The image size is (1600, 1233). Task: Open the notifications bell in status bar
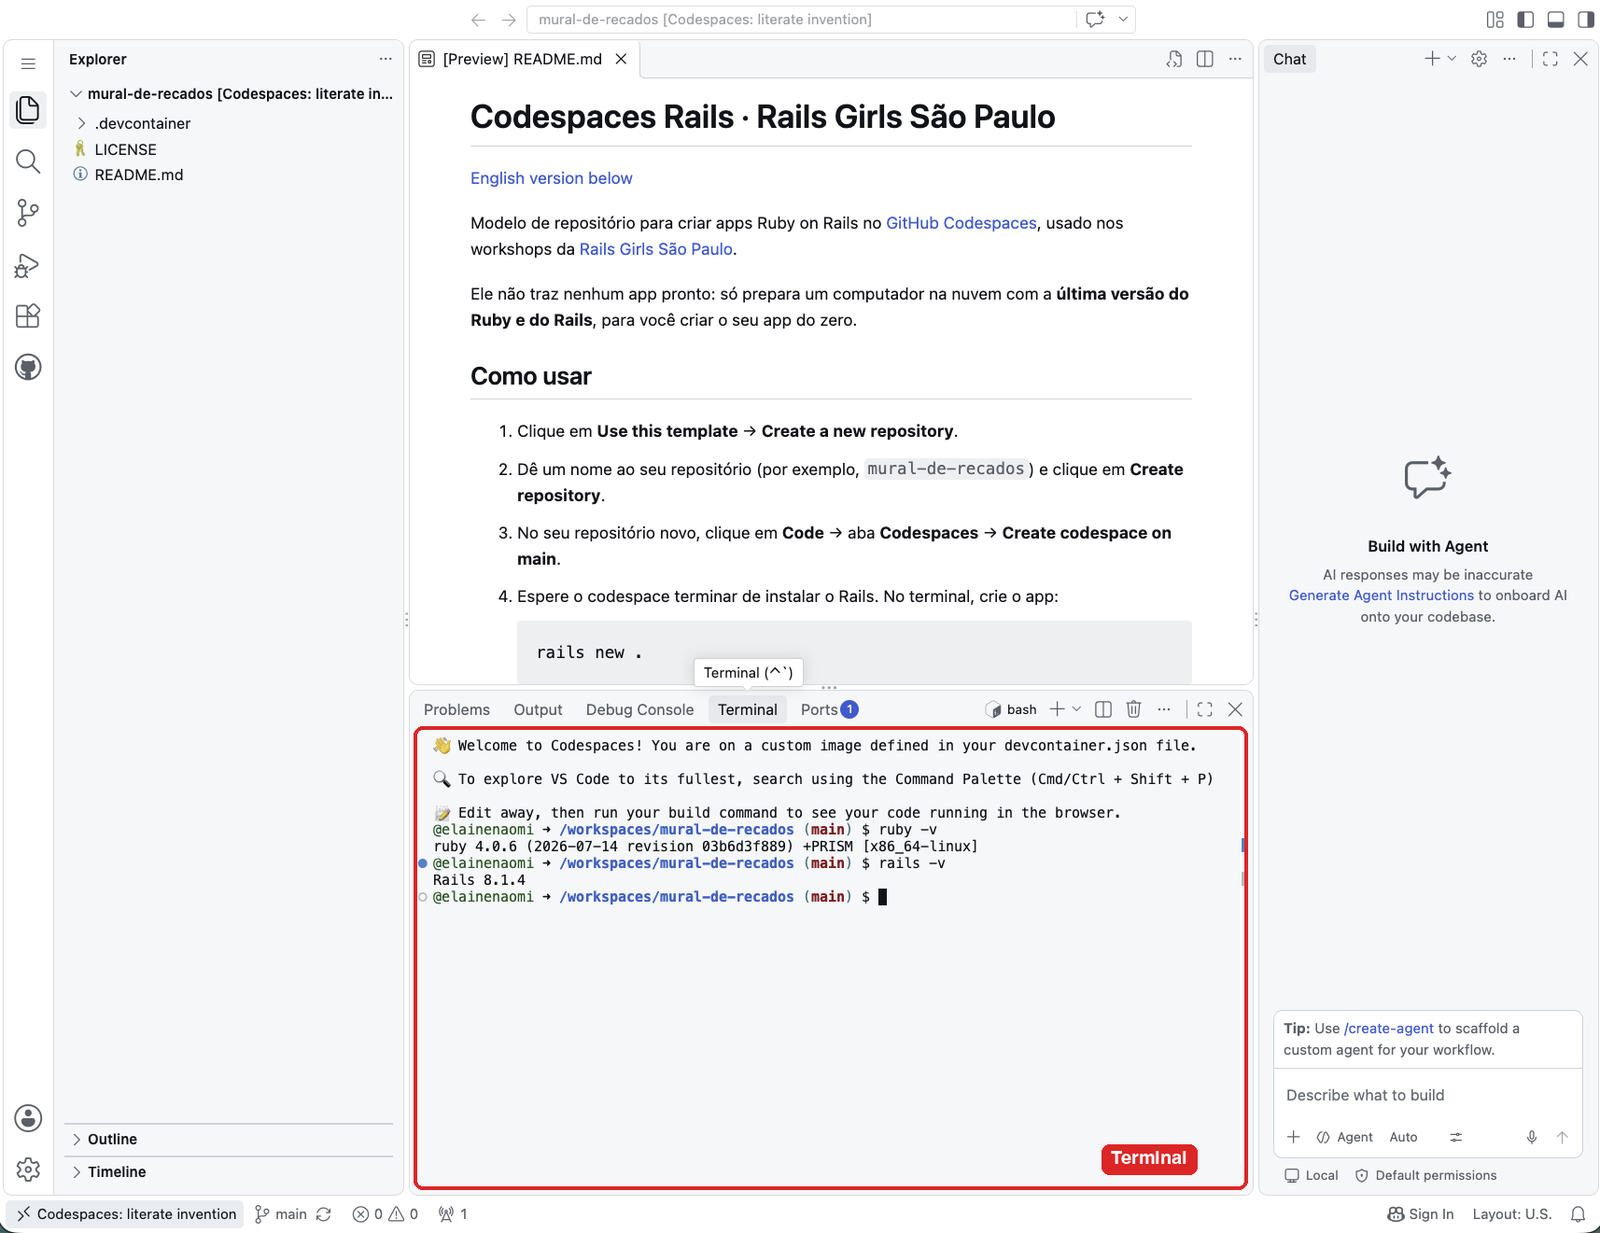[x=1578, y=1214]
